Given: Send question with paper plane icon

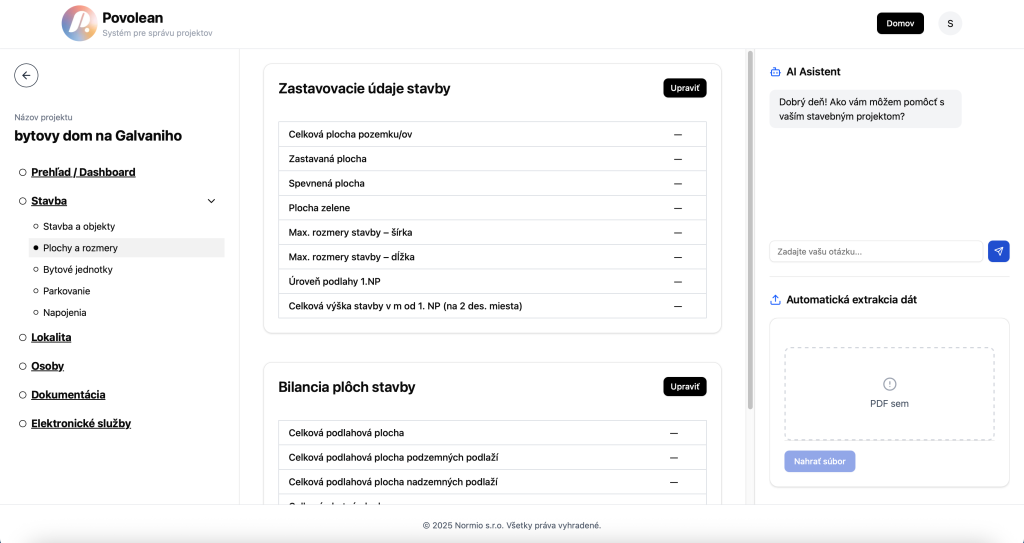Looking at the screenshot, I should click(999, 252).
